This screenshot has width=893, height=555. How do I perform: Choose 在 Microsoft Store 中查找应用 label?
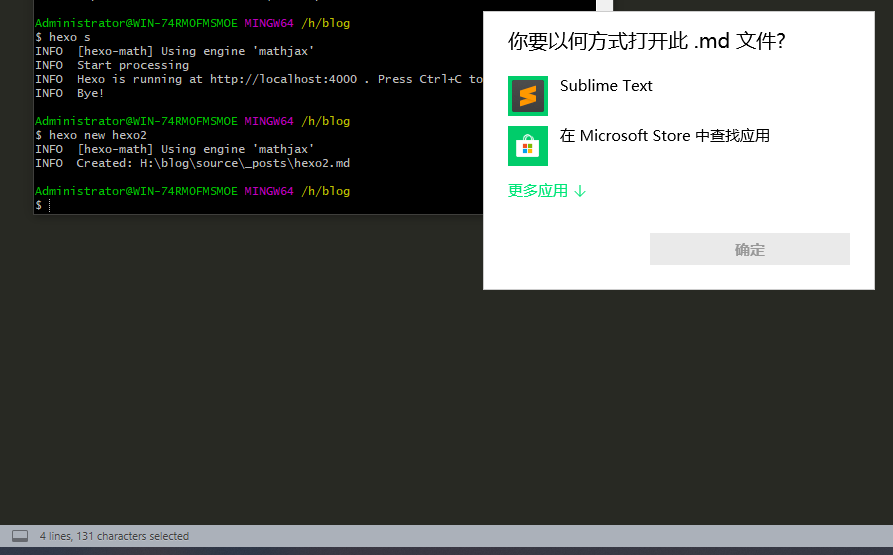[x=665, y=135]
